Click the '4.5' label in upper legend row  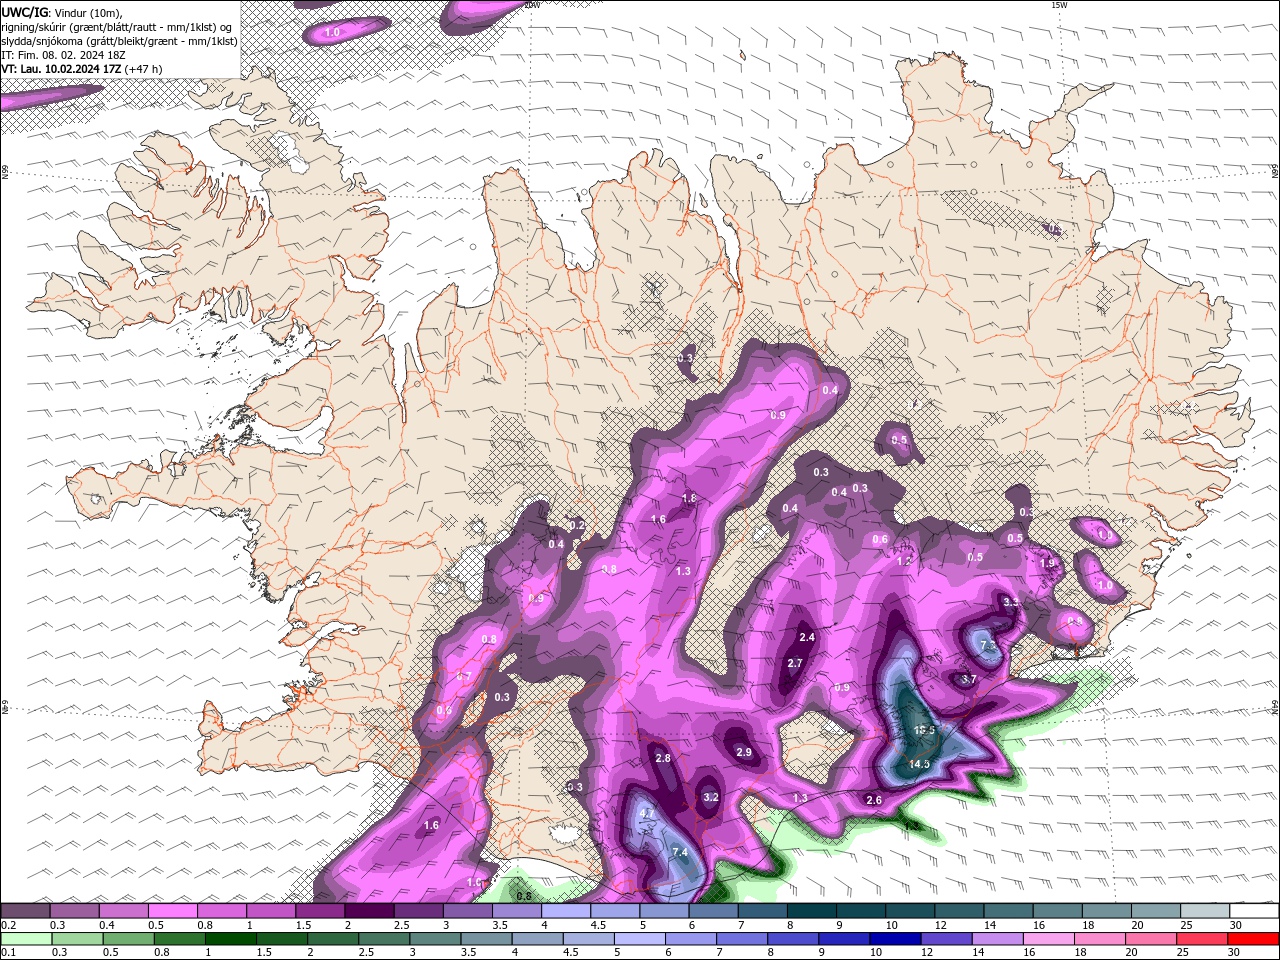598,925
